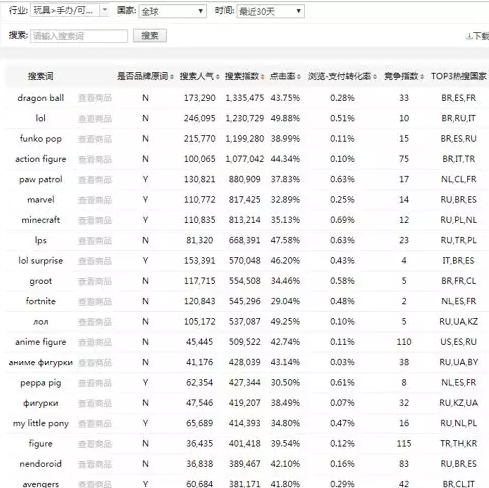Select the avengers search term
Image resolution: width=489 pixels, height=488 pixels.
coord(41,484)
